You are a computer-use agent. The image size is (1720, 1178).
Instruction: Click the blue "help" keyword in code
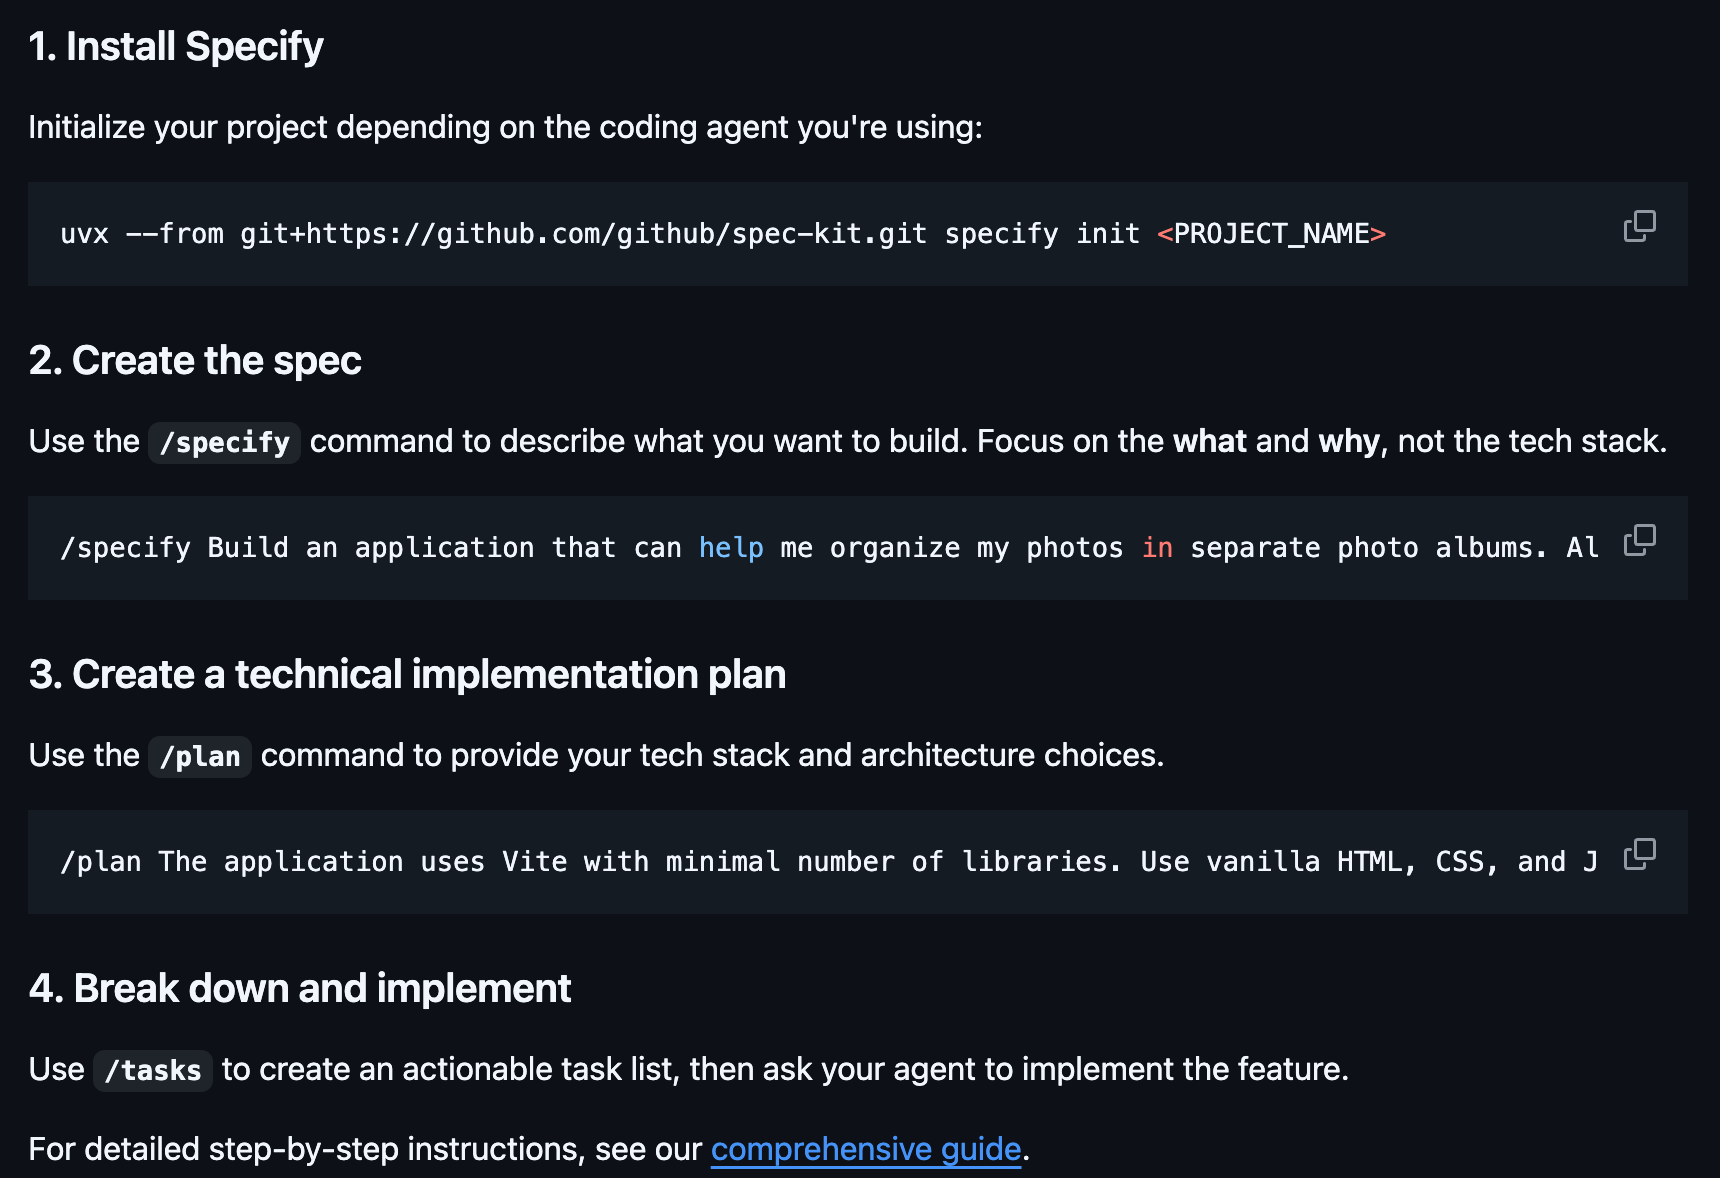[x=731, y=548]
